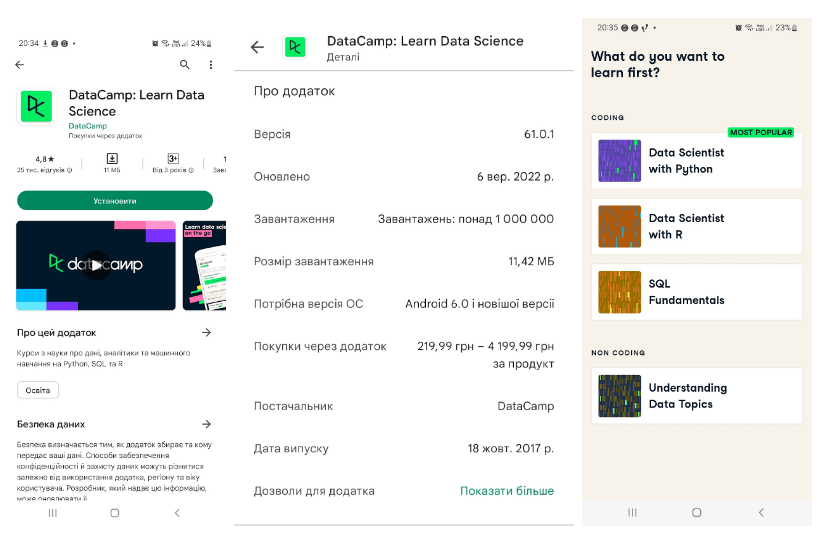The width and height of the screenshot is (824, 537).
Task: Tap the 11 MB download size icon
Action: 112,159
